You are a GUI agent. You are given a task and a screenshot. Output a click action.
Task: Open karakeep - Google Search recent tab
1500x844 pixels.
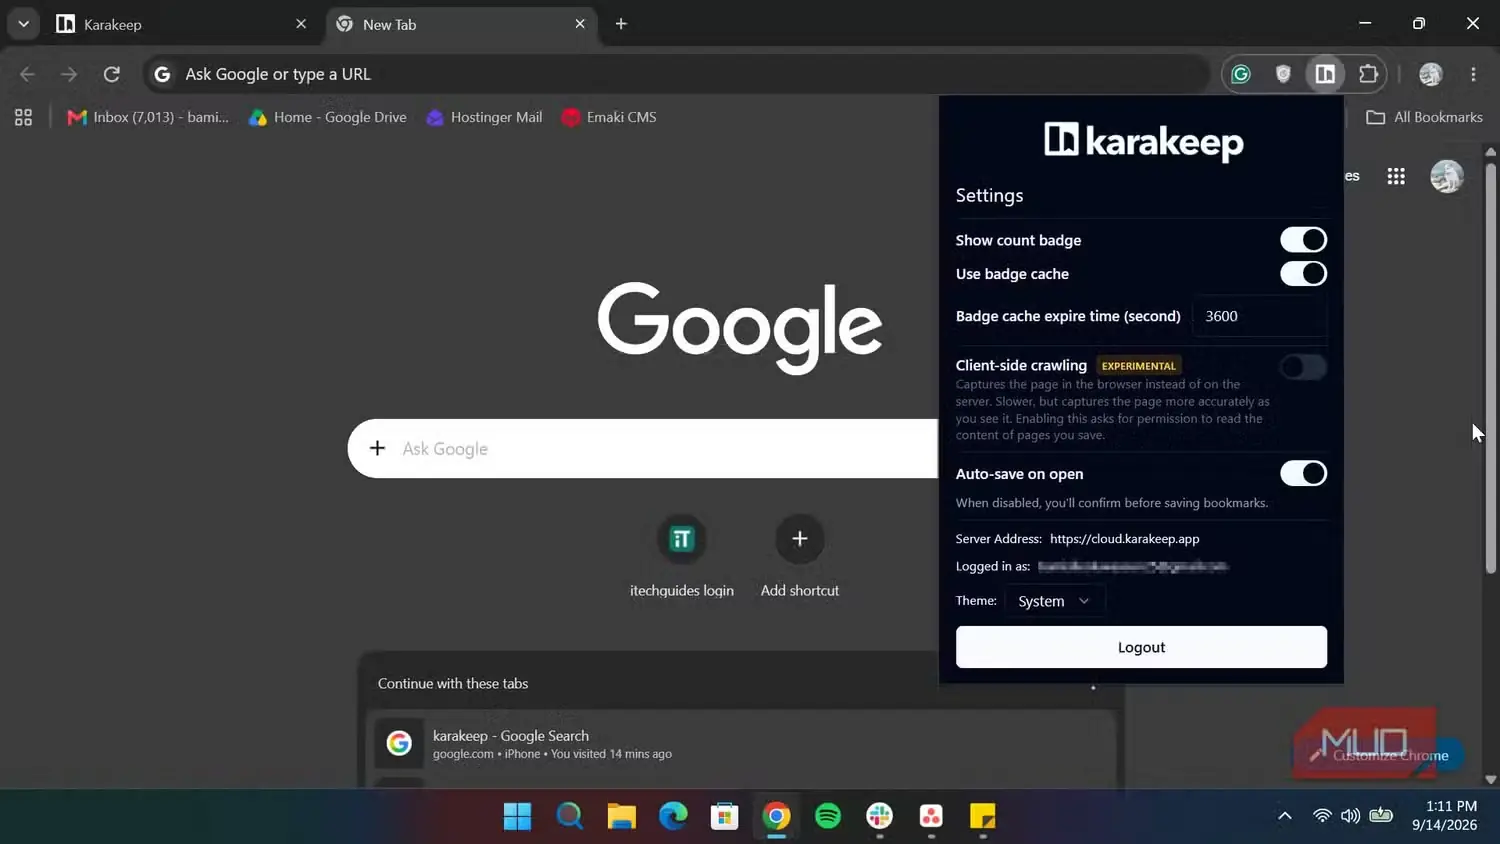pyautogui.click(x=742, y=744)
